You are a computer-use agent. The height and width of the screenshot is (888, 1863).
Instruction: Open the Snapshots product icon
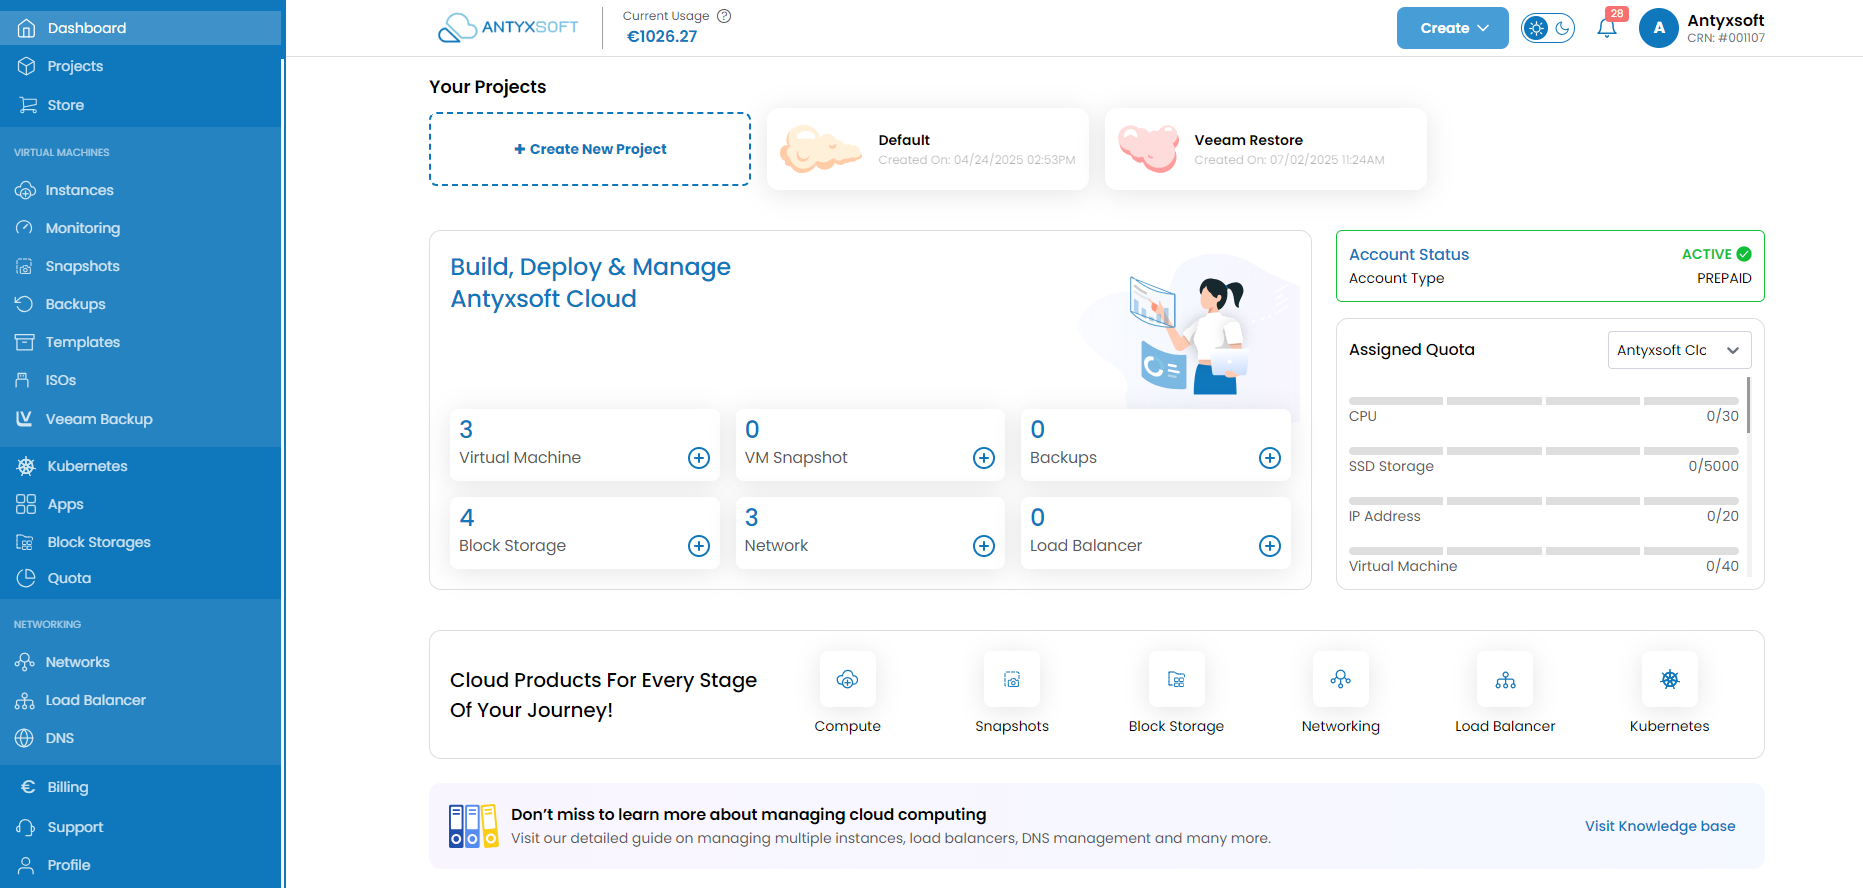[x=1012, y=680]
